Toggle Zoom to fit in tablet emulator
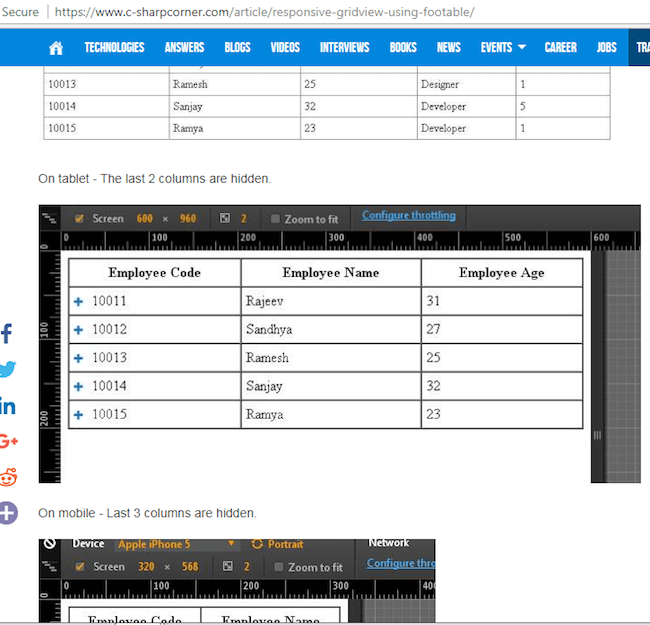The width and height of the screenshot is (650, 625). click(x=275, y=219)
